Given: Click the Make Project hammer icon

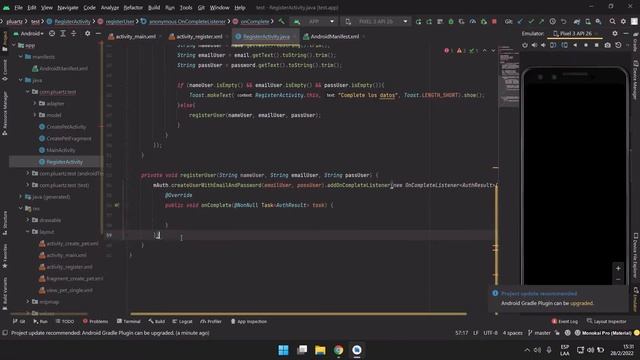Looking at the screenshot, I should tap(281, 21).
